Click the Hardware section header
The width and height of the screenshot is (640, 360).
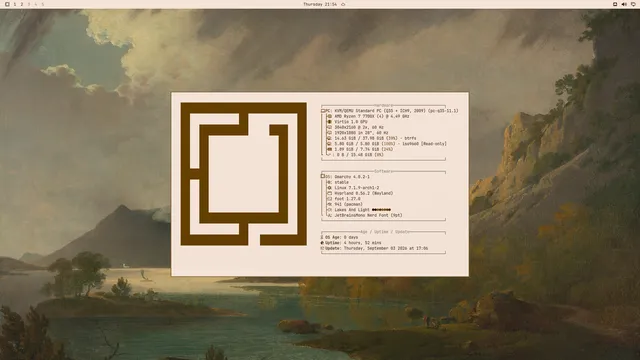click(383, 106)
